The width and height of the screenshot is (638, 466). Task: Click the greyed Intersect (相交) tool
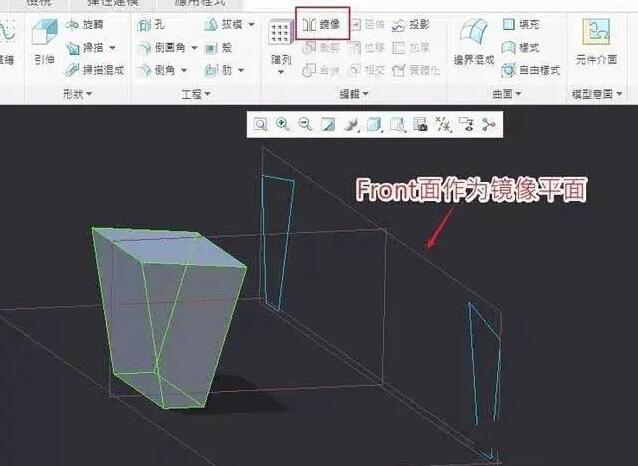point(367,71)
